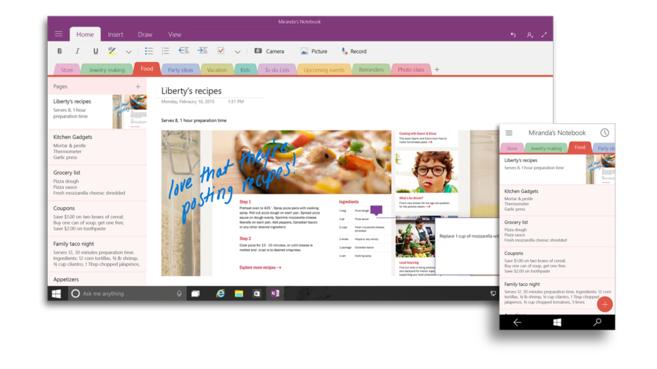Viewport: 657px width, 369px height.
Task: Tap the phone back arrow button
Action: [517, 322]
